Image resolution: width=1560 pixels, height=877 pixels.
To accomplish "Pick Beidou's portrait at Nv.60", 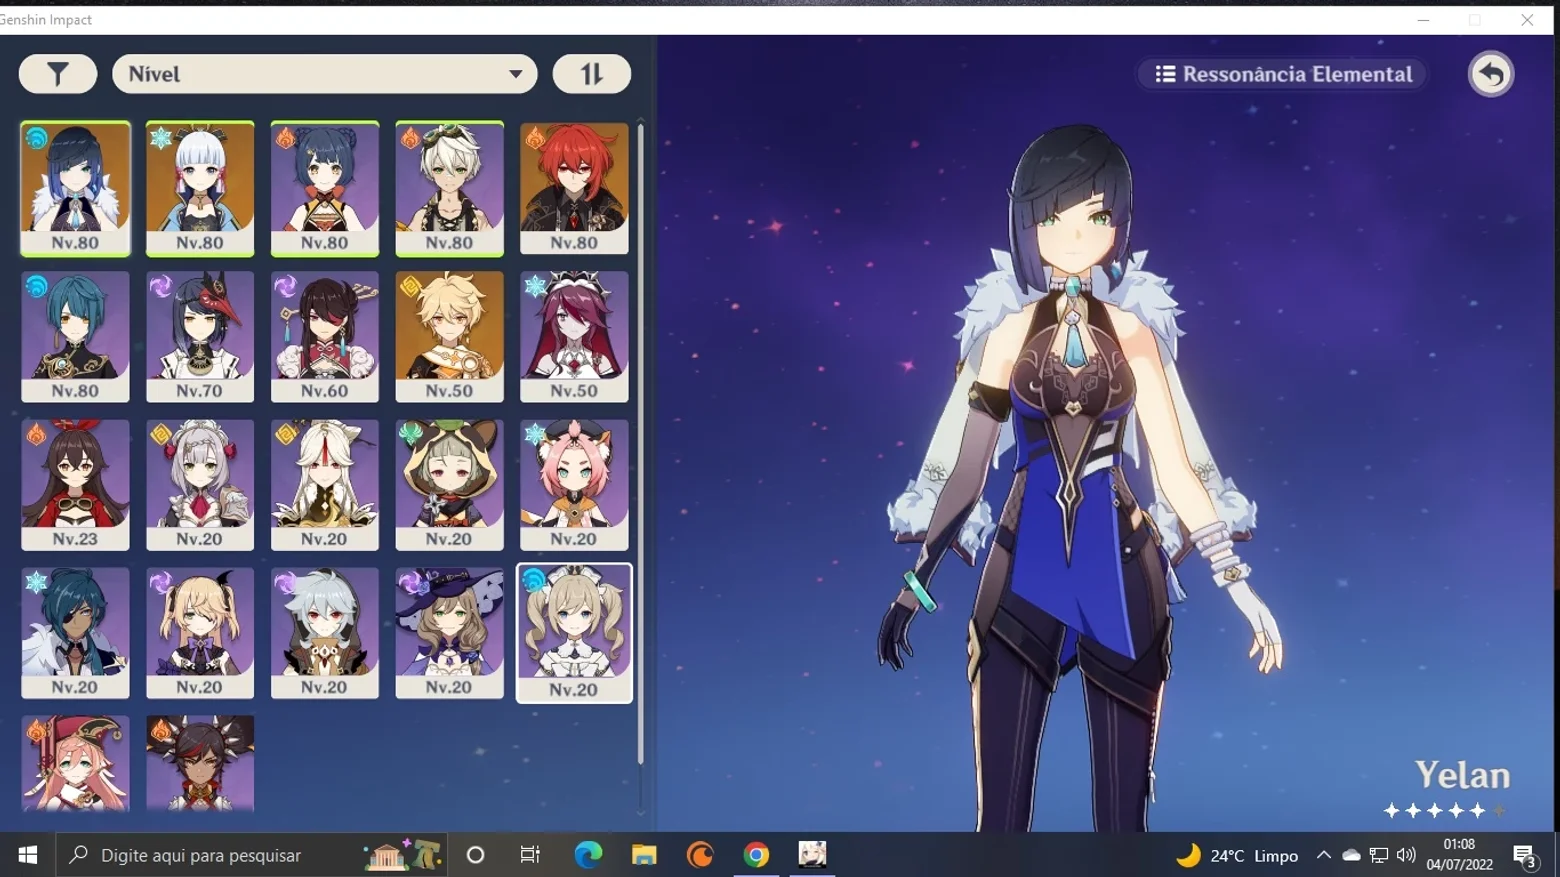I will [325, 336].
